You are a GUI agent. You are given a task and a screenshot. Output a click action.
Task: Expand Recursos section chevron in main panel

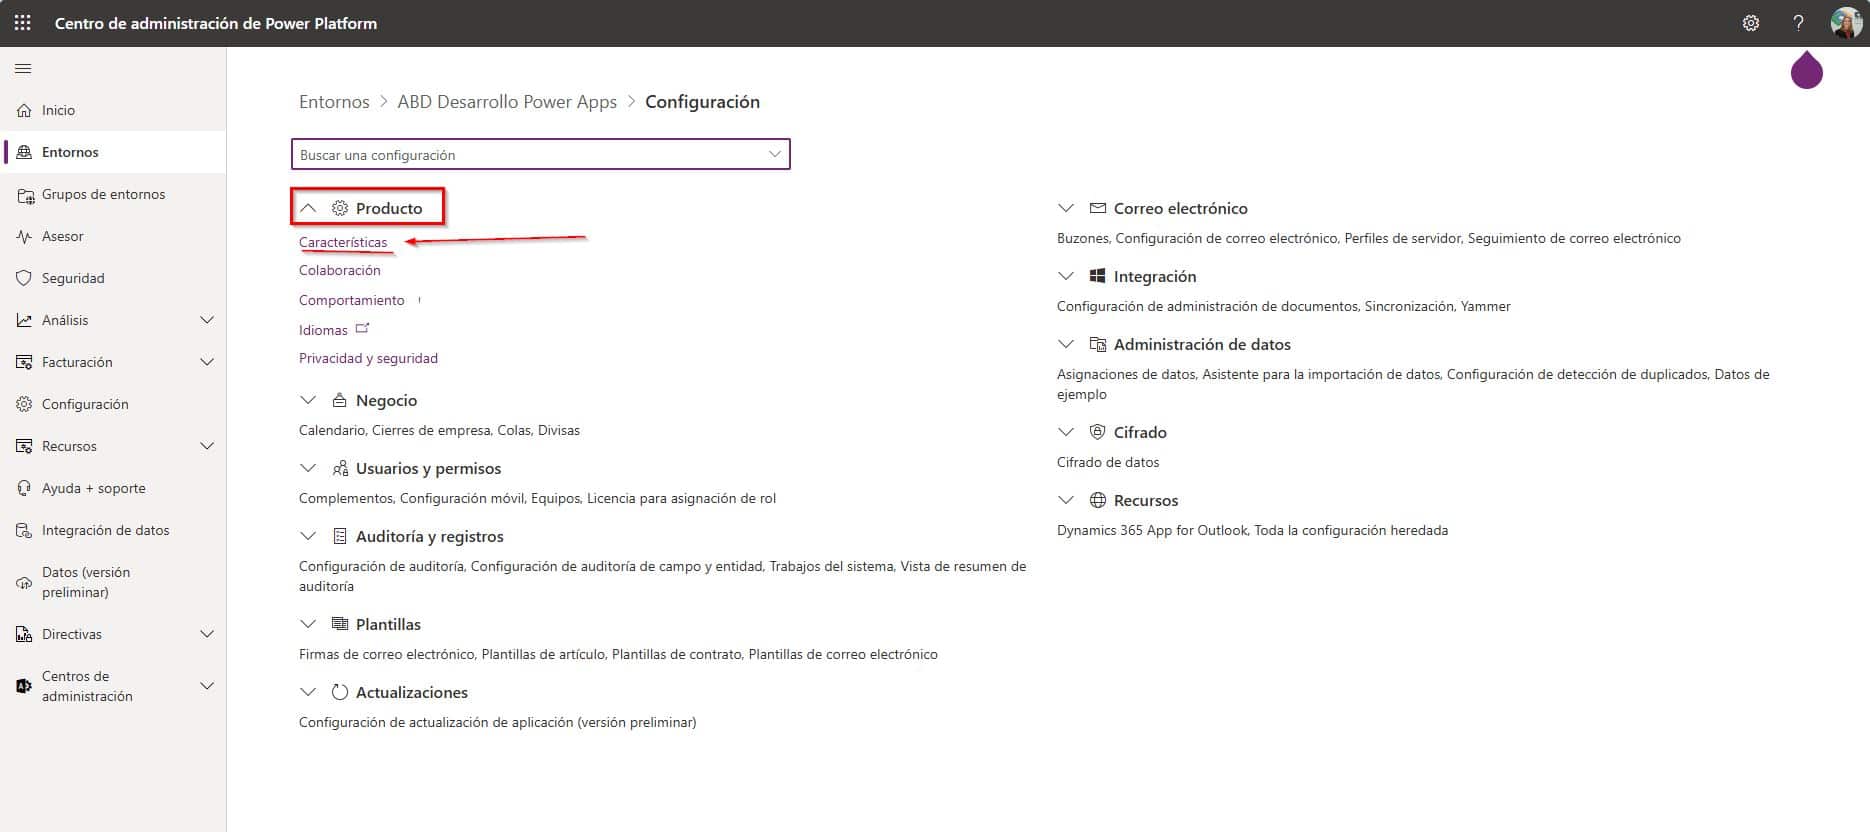click(x=1066, y=500)
